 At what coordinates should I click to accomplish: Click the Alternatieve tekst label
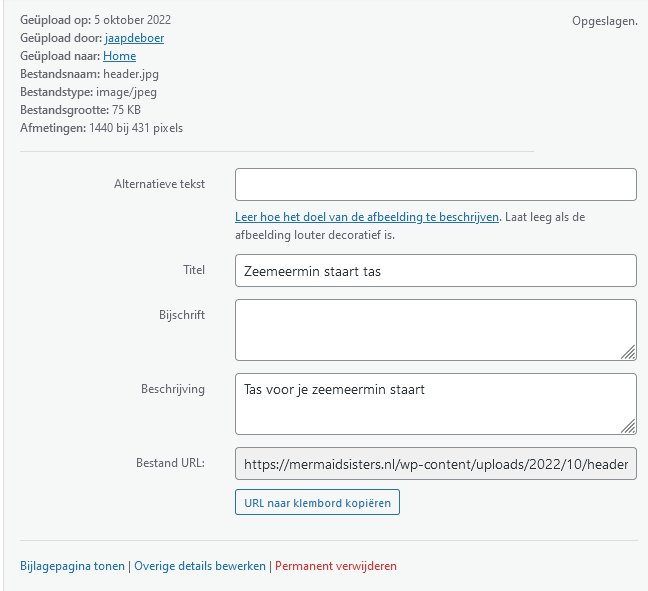[160, 184]
